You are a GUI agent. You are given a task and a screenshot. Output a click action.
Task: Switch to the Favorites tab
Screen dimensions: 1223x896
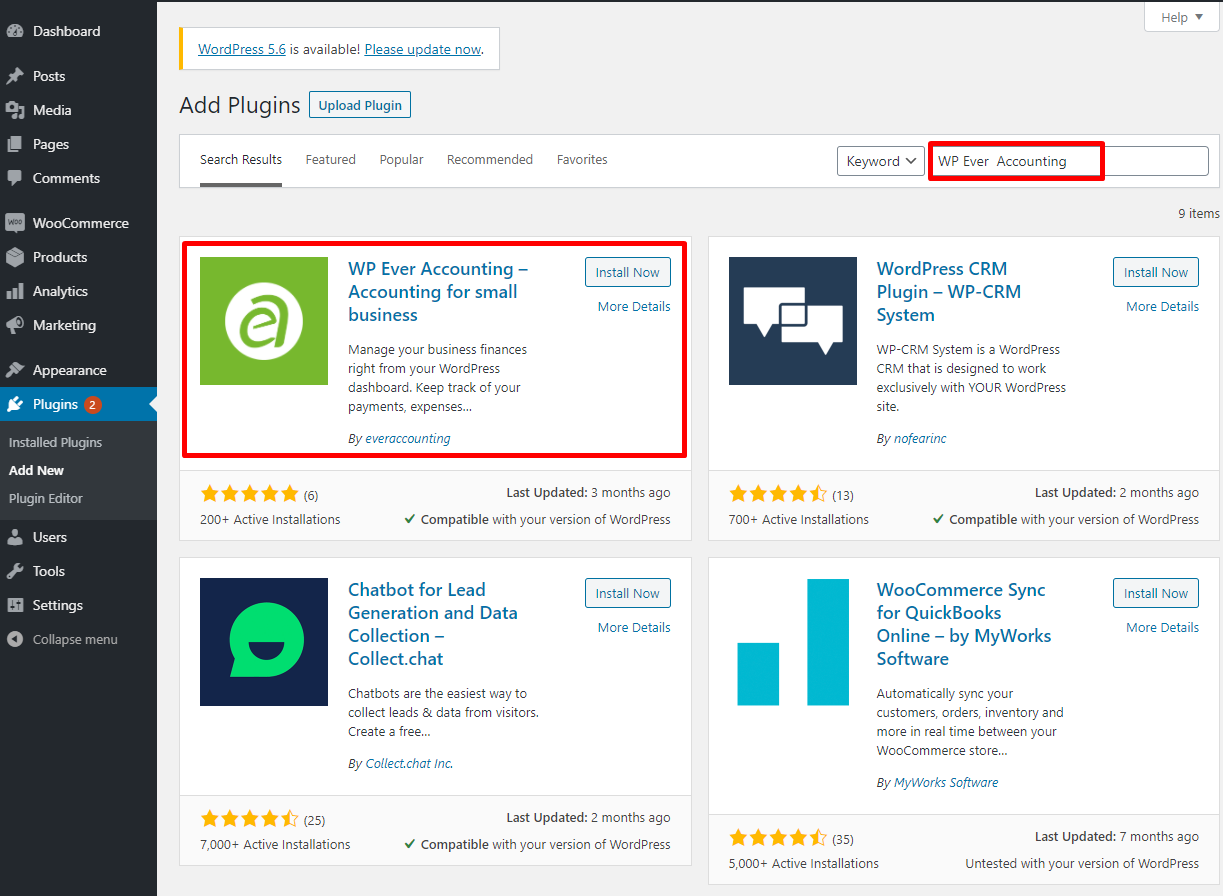(x=582, y=160)
